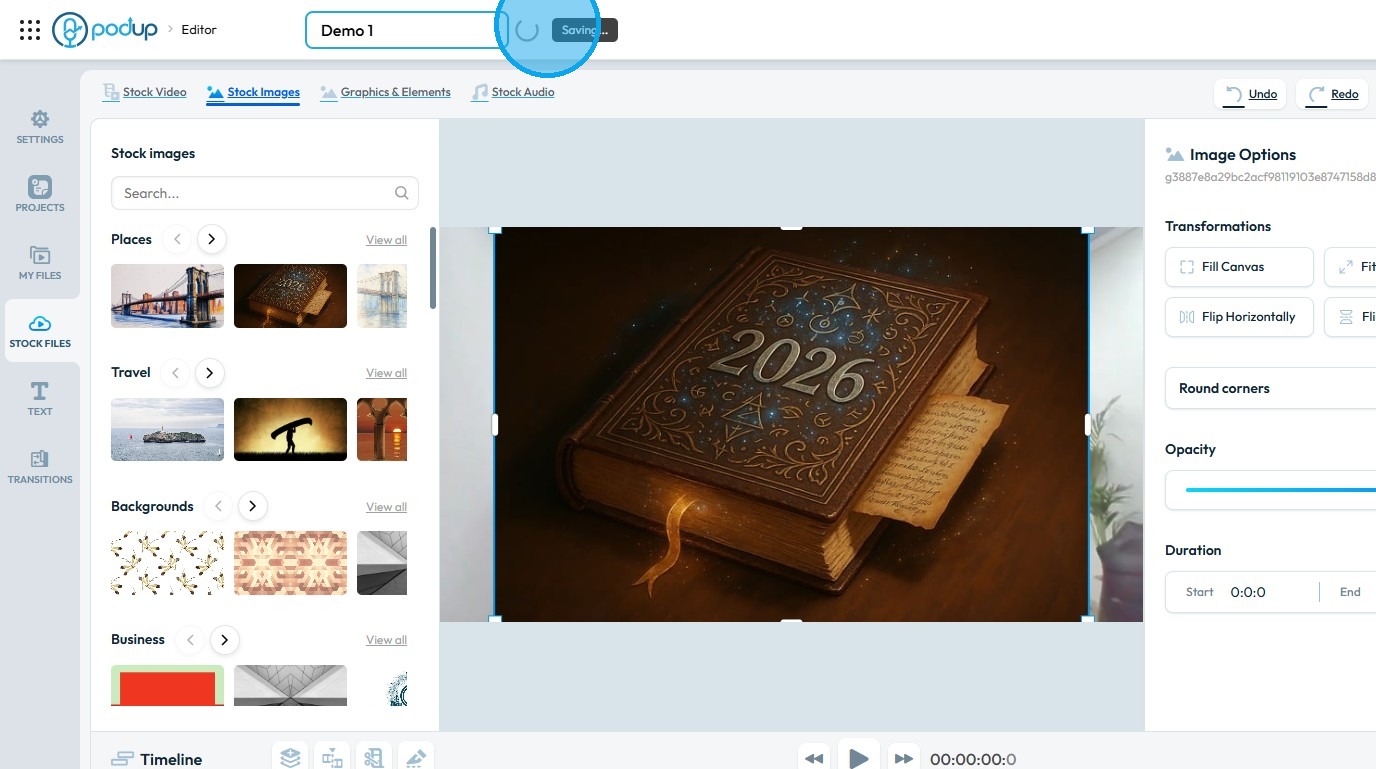Click the Flip Horizontally button
This screenshot has width=1376, height=769.
pos(1239,317)
